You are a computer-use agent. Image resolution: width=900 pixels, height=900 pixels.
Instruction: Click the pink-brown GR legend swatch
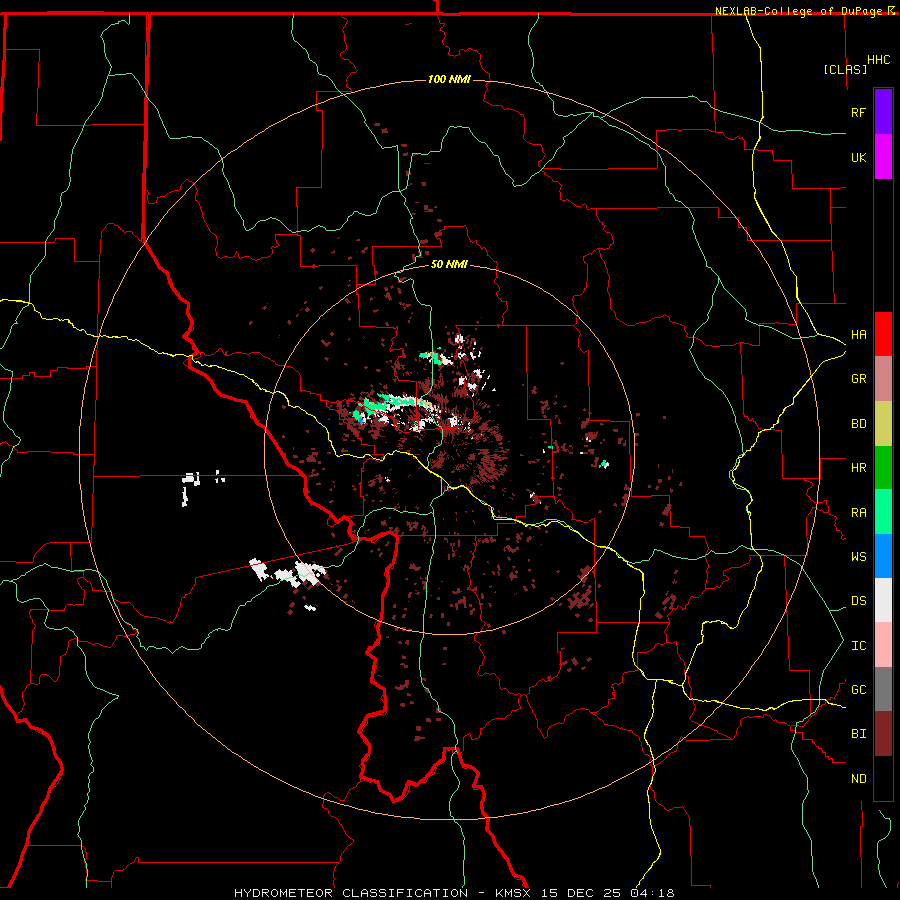pyautogui.click(x=883, y=378)
